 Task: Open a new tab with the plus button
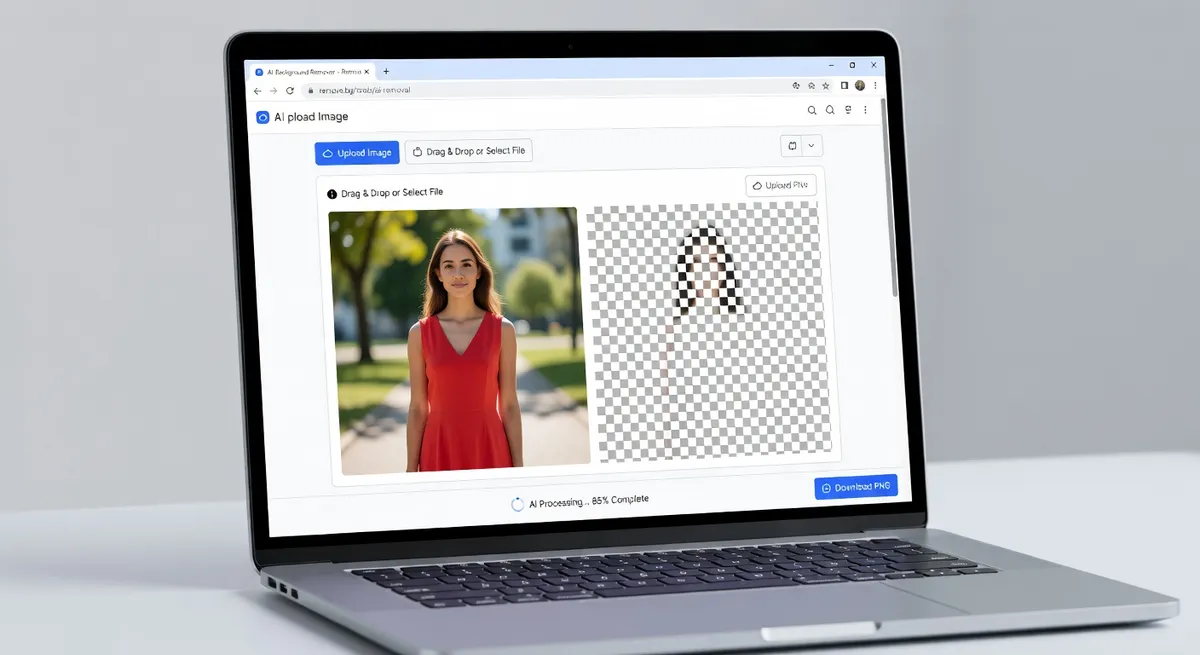pos(386,71)
